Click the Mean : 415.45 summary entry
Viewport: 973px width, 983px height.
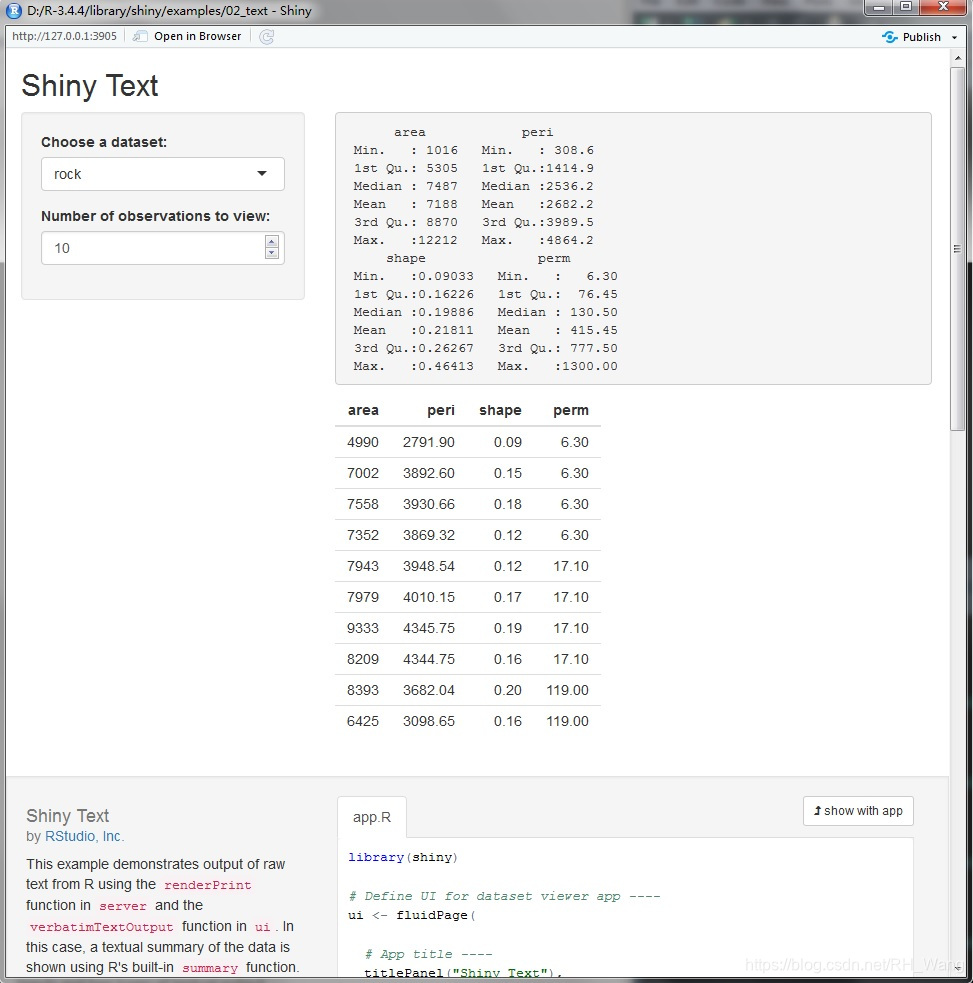[x=557, y=330]
